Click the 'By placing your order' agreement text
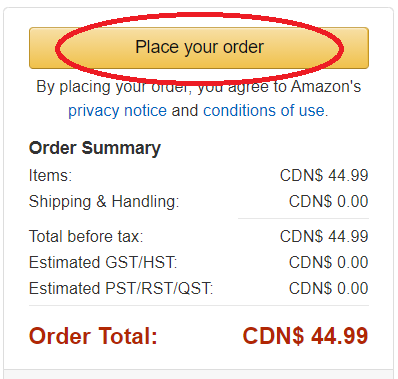The width and height of the screenshot is (398, 379). coord(199,87)
